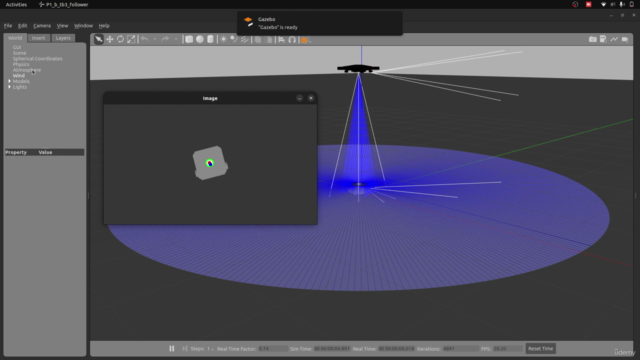Image resolution: width=640 pixels, height=360 pixels.
Task: Open the View menu
Action: (x=62, y=26)
